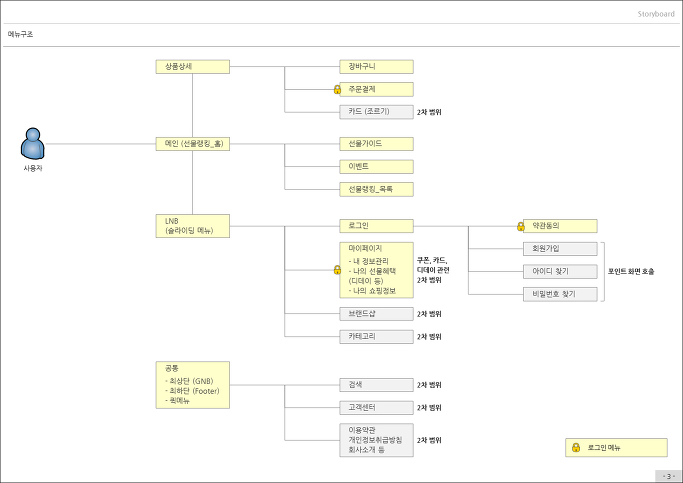
Task: Click the 공통 common menu box
Action: click(x=193, y=385)
